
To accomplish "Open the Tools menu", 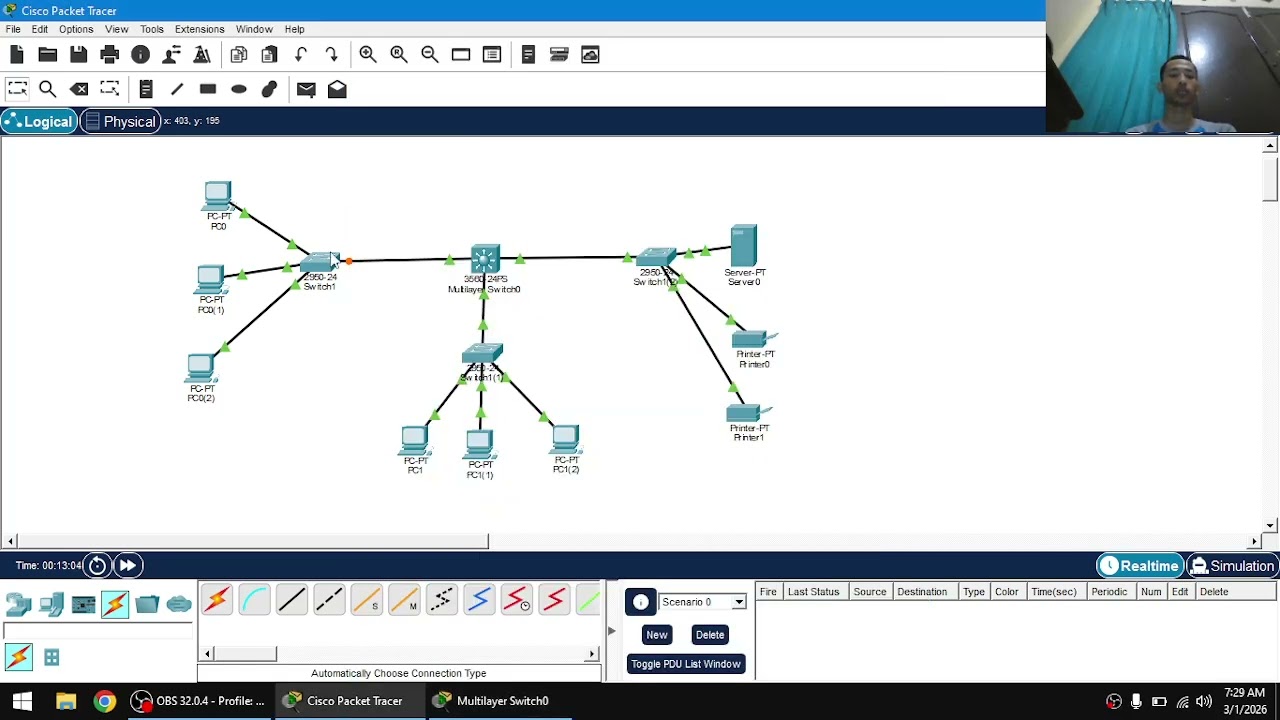I will [152, 29].
